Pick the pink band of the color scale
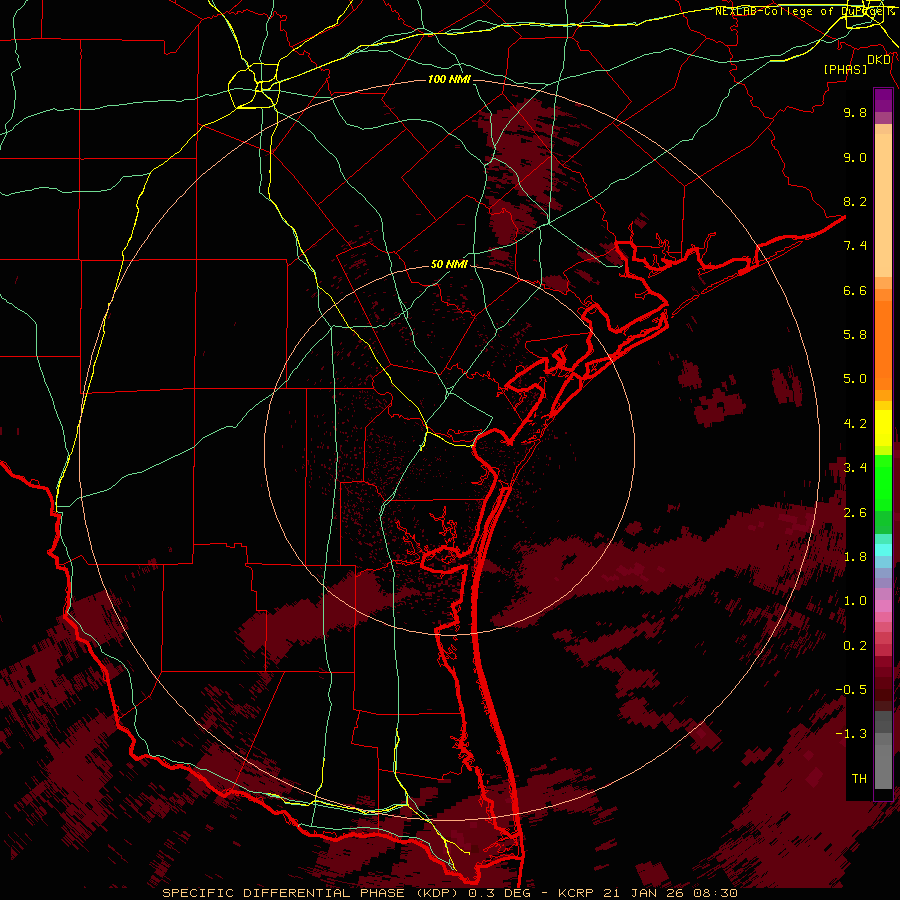 click(x=883, y=606)
